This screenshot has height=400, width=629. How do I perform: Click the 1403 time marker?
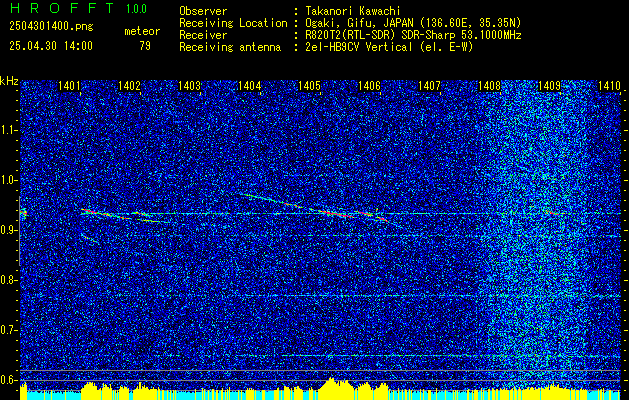(x=189, y=85)
